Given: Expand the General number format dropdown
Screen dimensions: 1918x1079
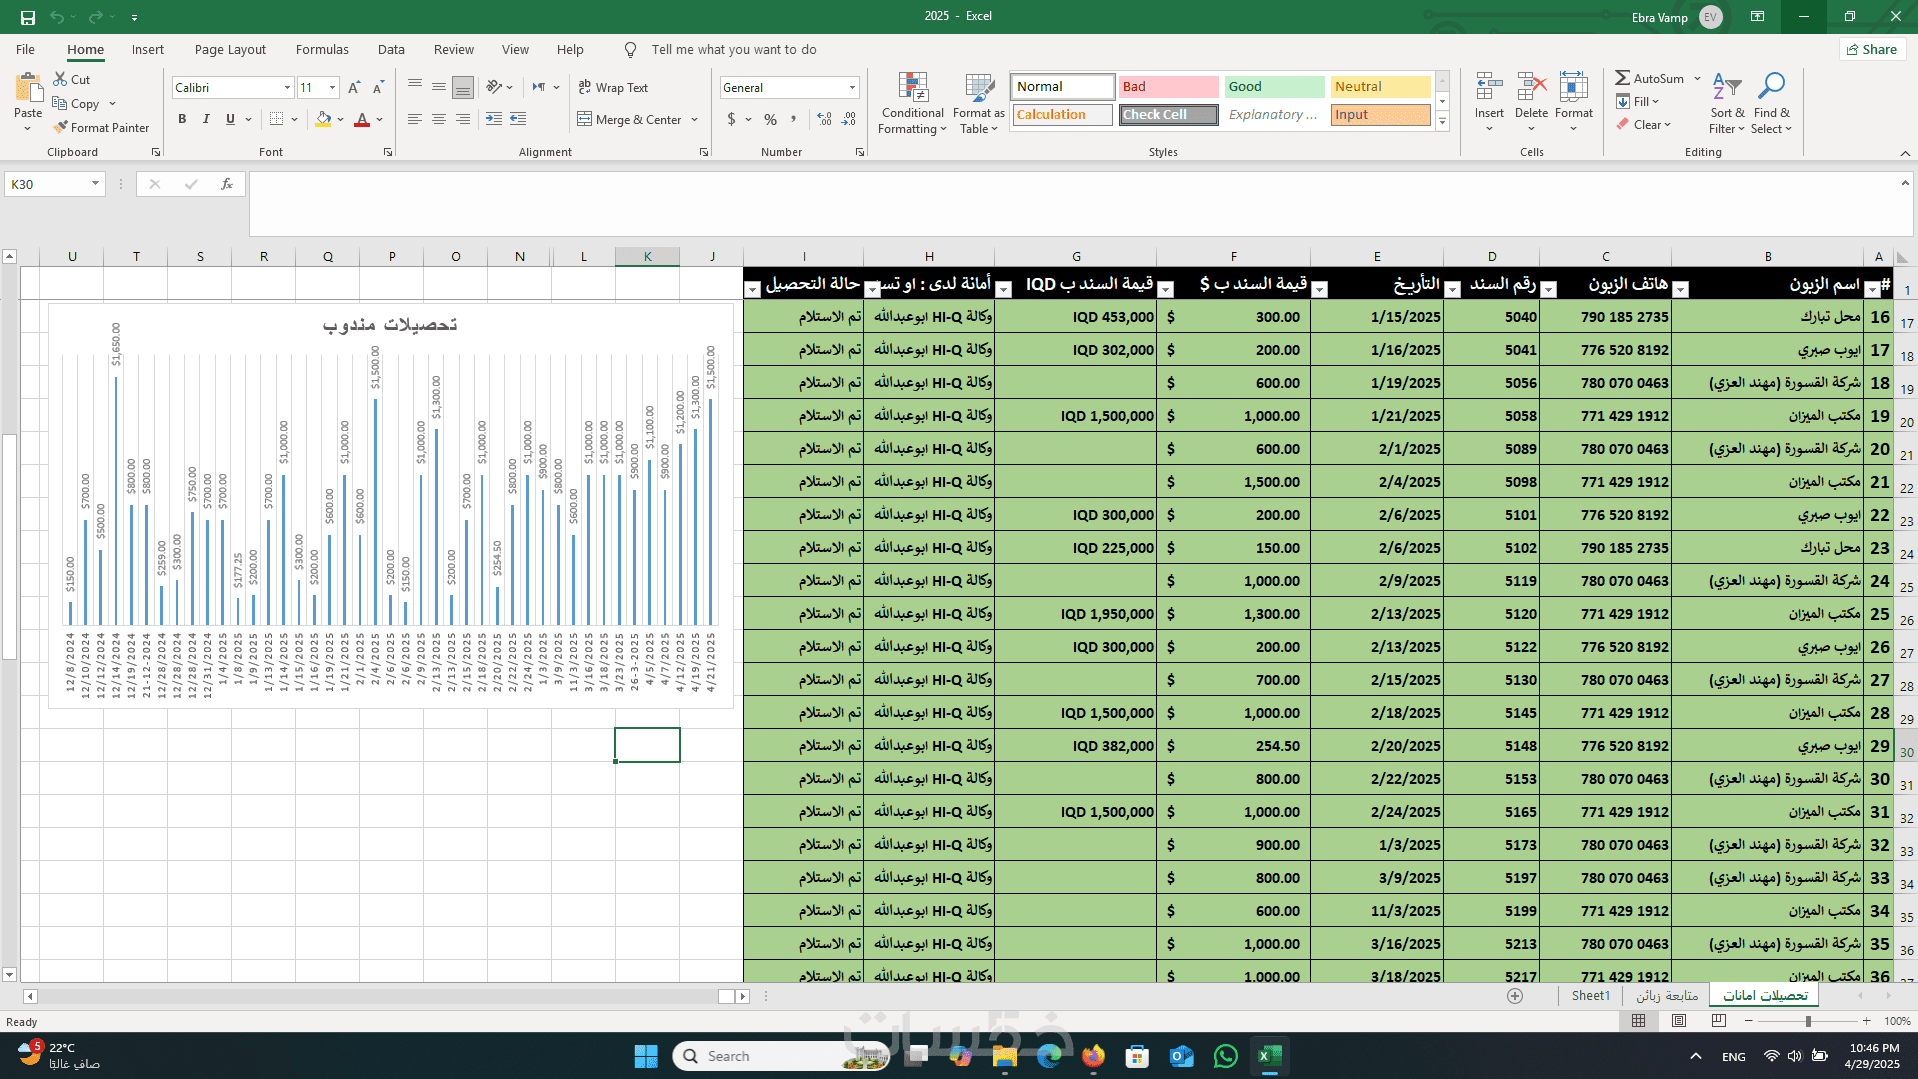Looking at the screenshot, I should coord(852,88).
